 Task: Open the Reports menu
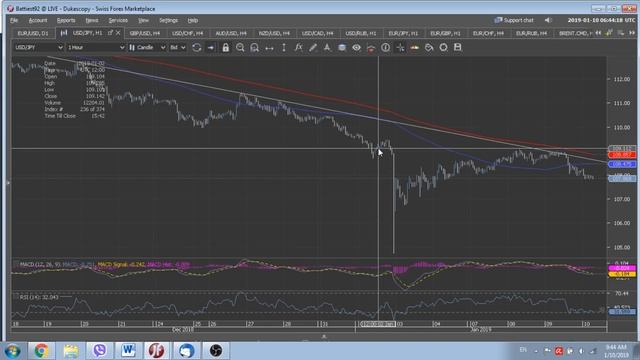[66, 20]
